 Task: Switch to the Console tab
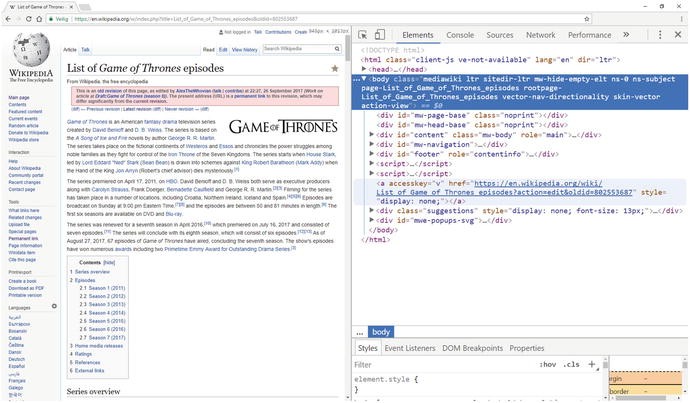click(460, 35)
